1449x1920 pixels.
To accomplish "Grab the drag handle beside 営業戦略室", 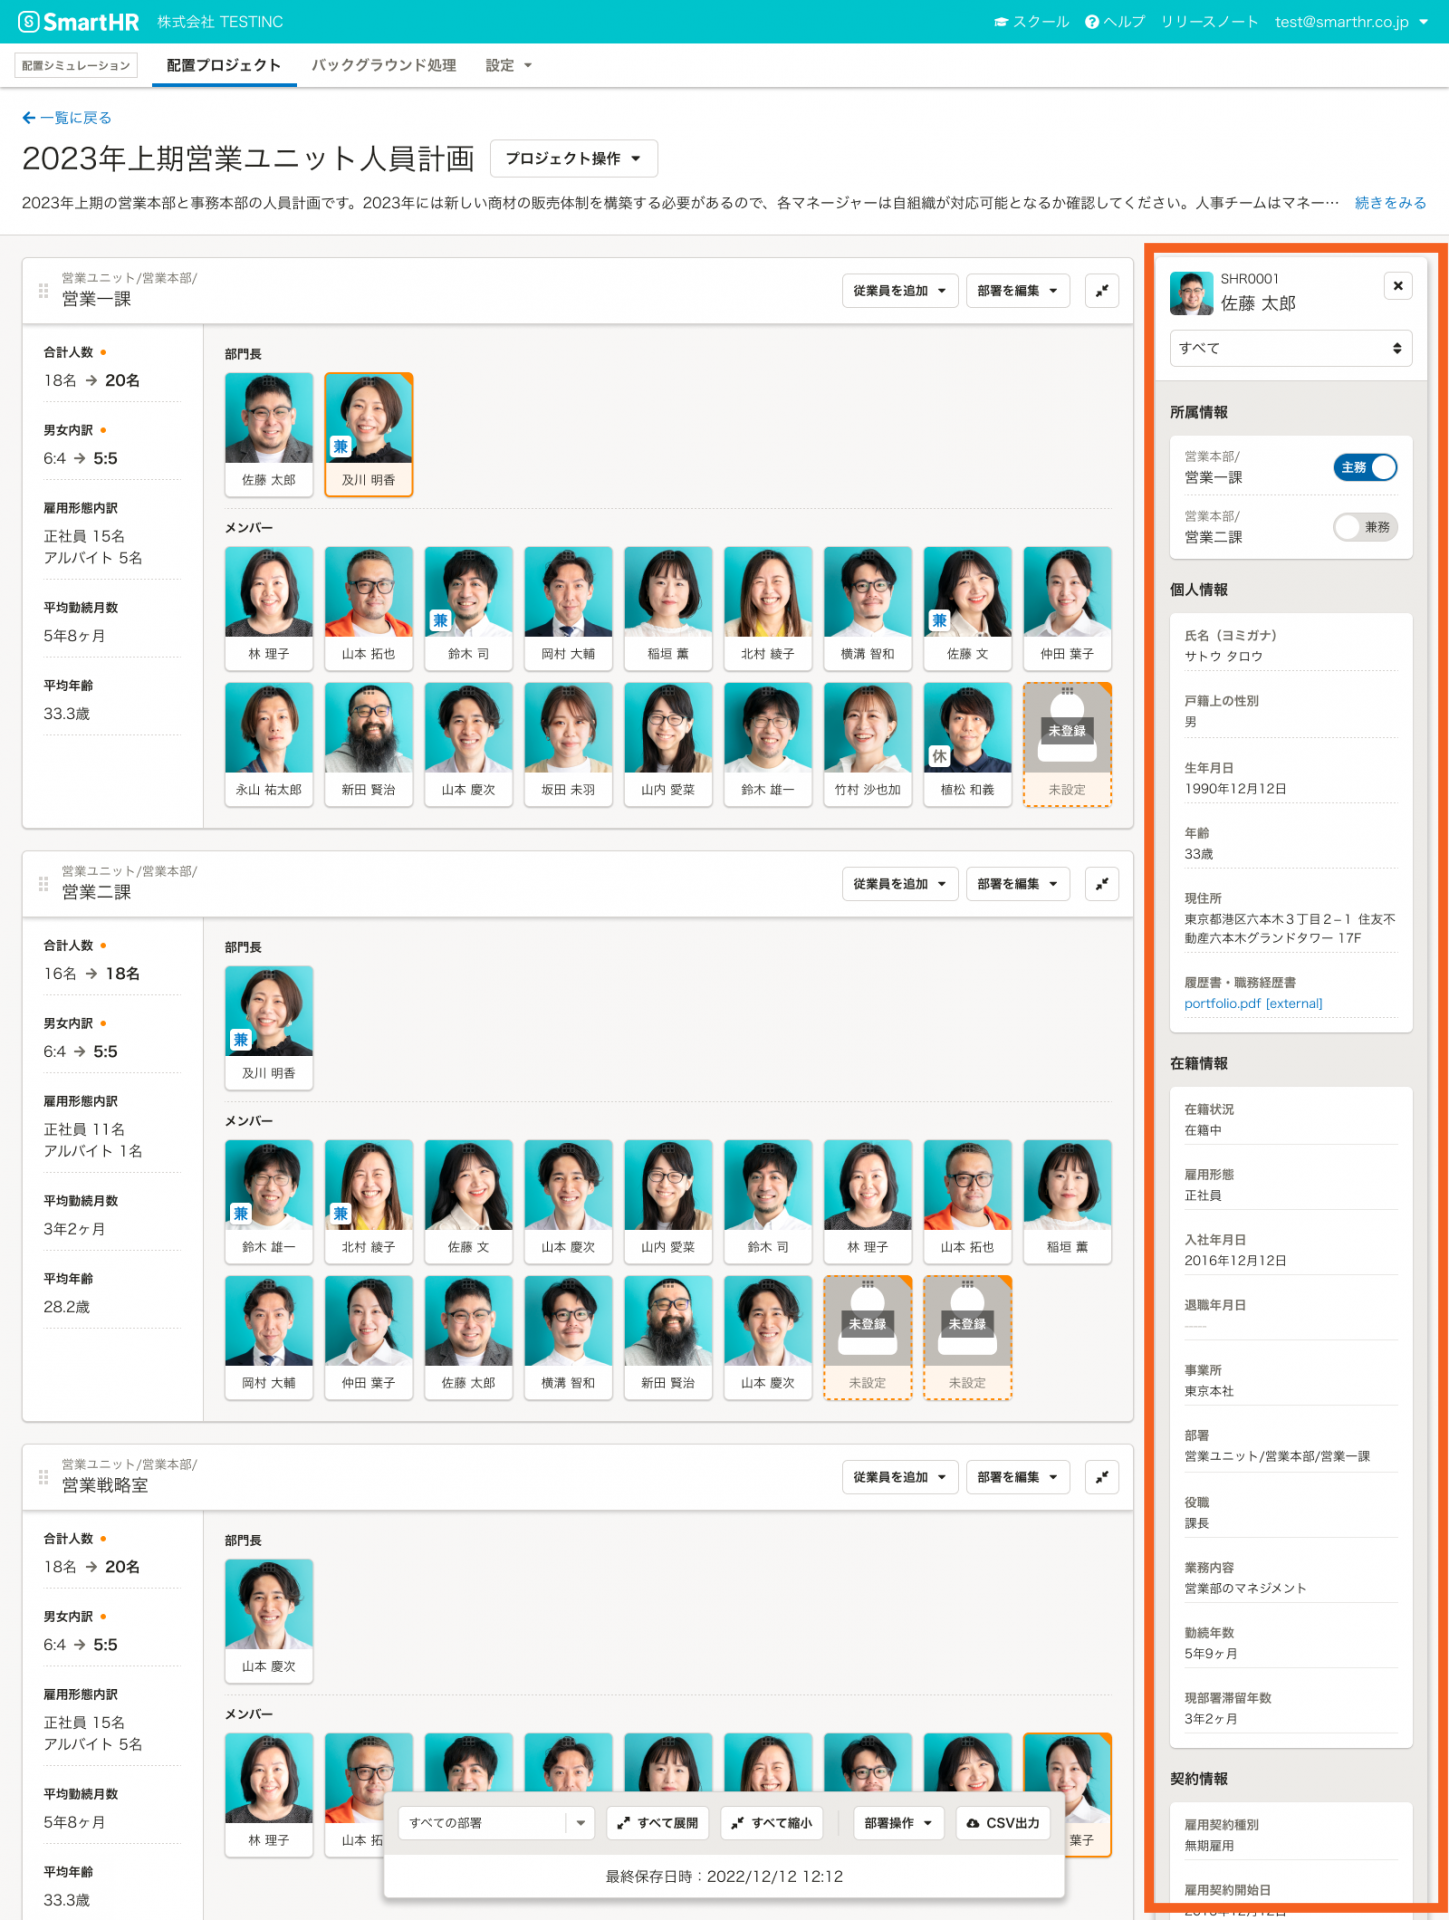I will [x=43, y=1477].
